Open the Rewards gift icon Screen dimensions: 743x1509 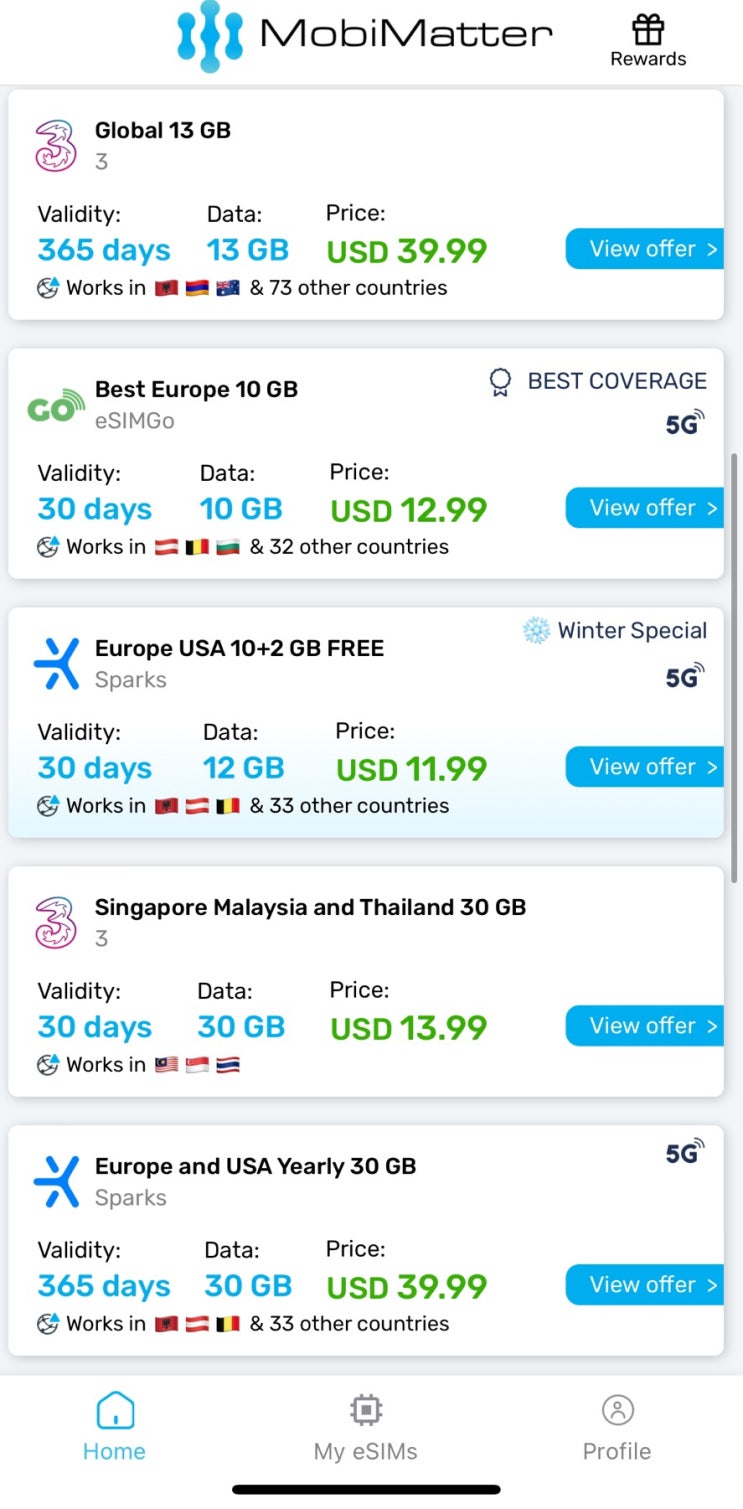(x=648, y=31)
